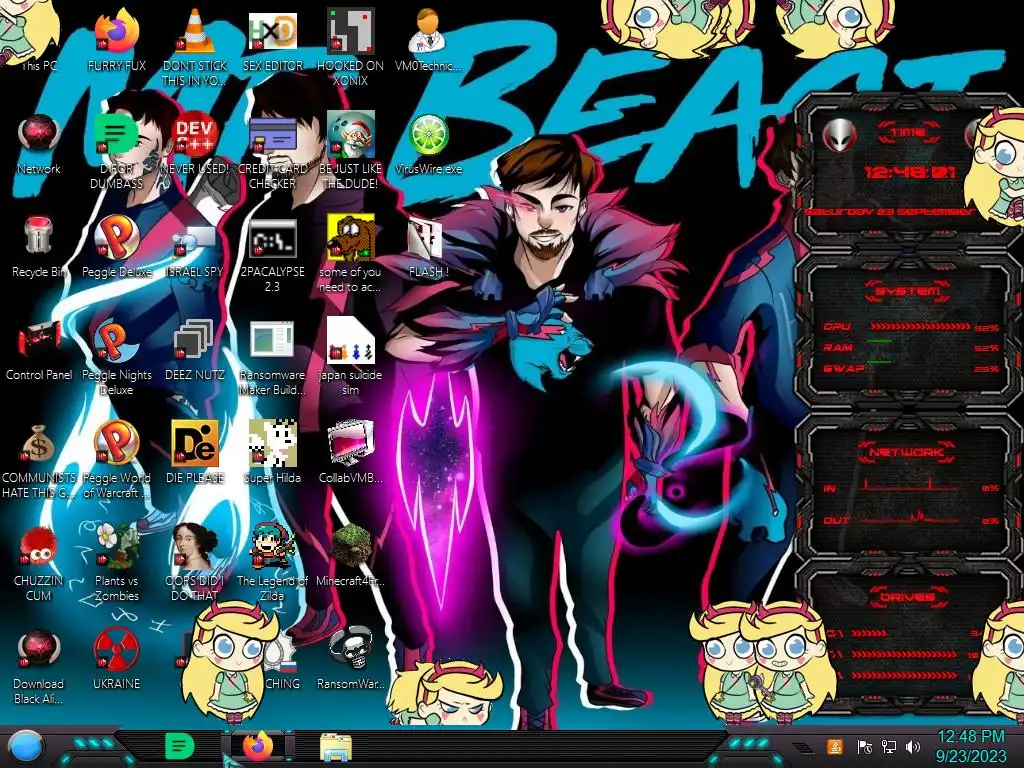The height and width of the screenshot is (768, 1024).
Task: Click the Start orb on the taskbar
Action: pos(25,748)
